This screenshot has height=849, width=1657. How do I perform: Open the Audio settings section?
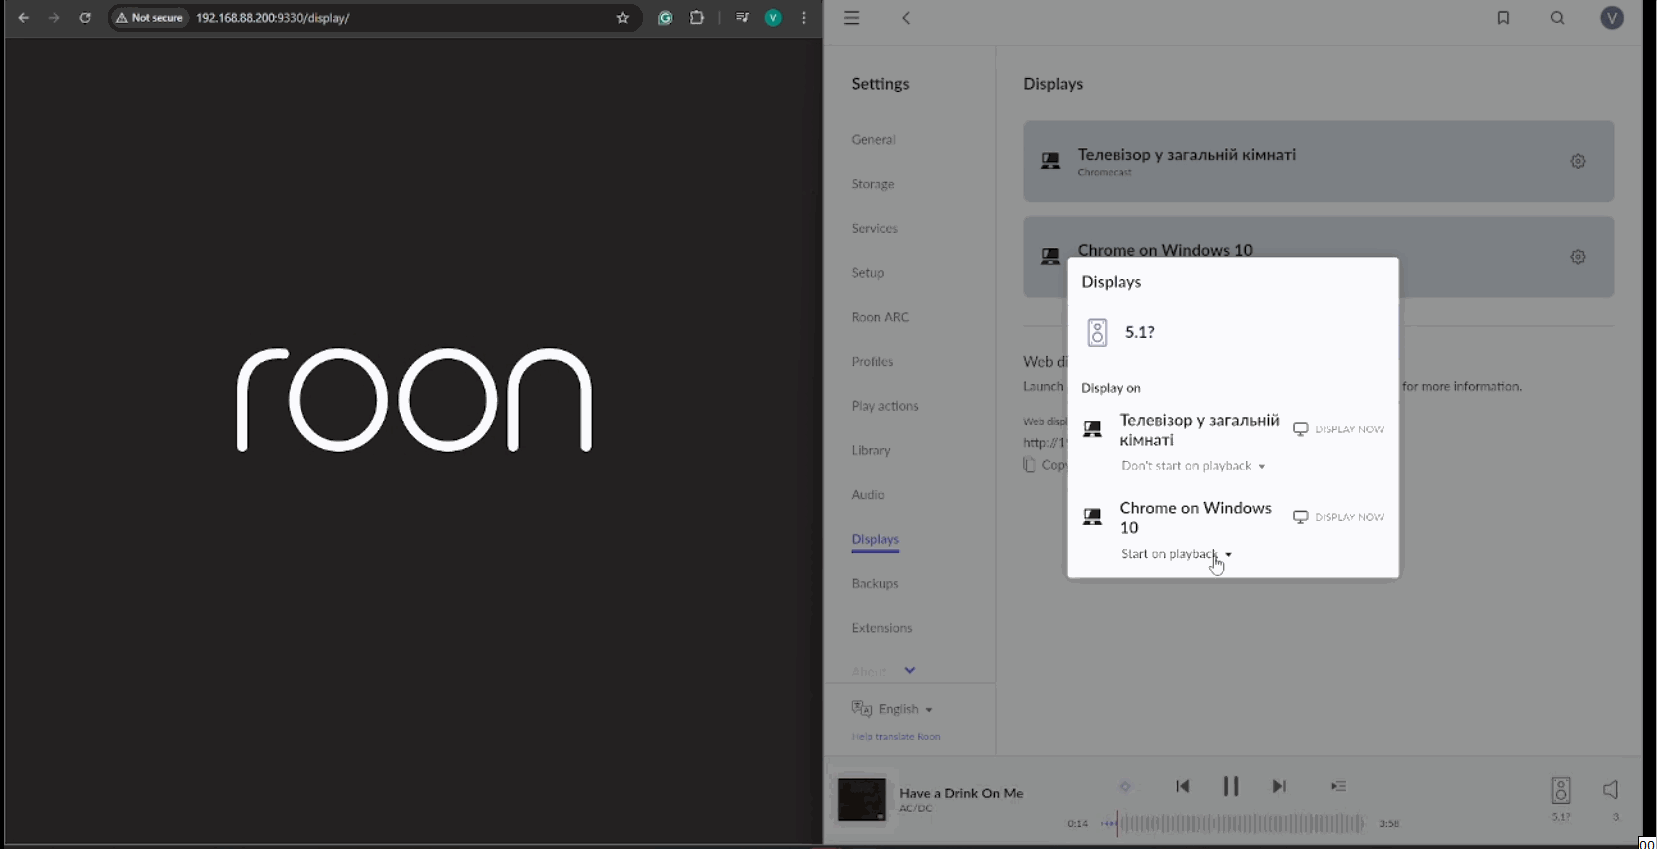tap(867, 495)
